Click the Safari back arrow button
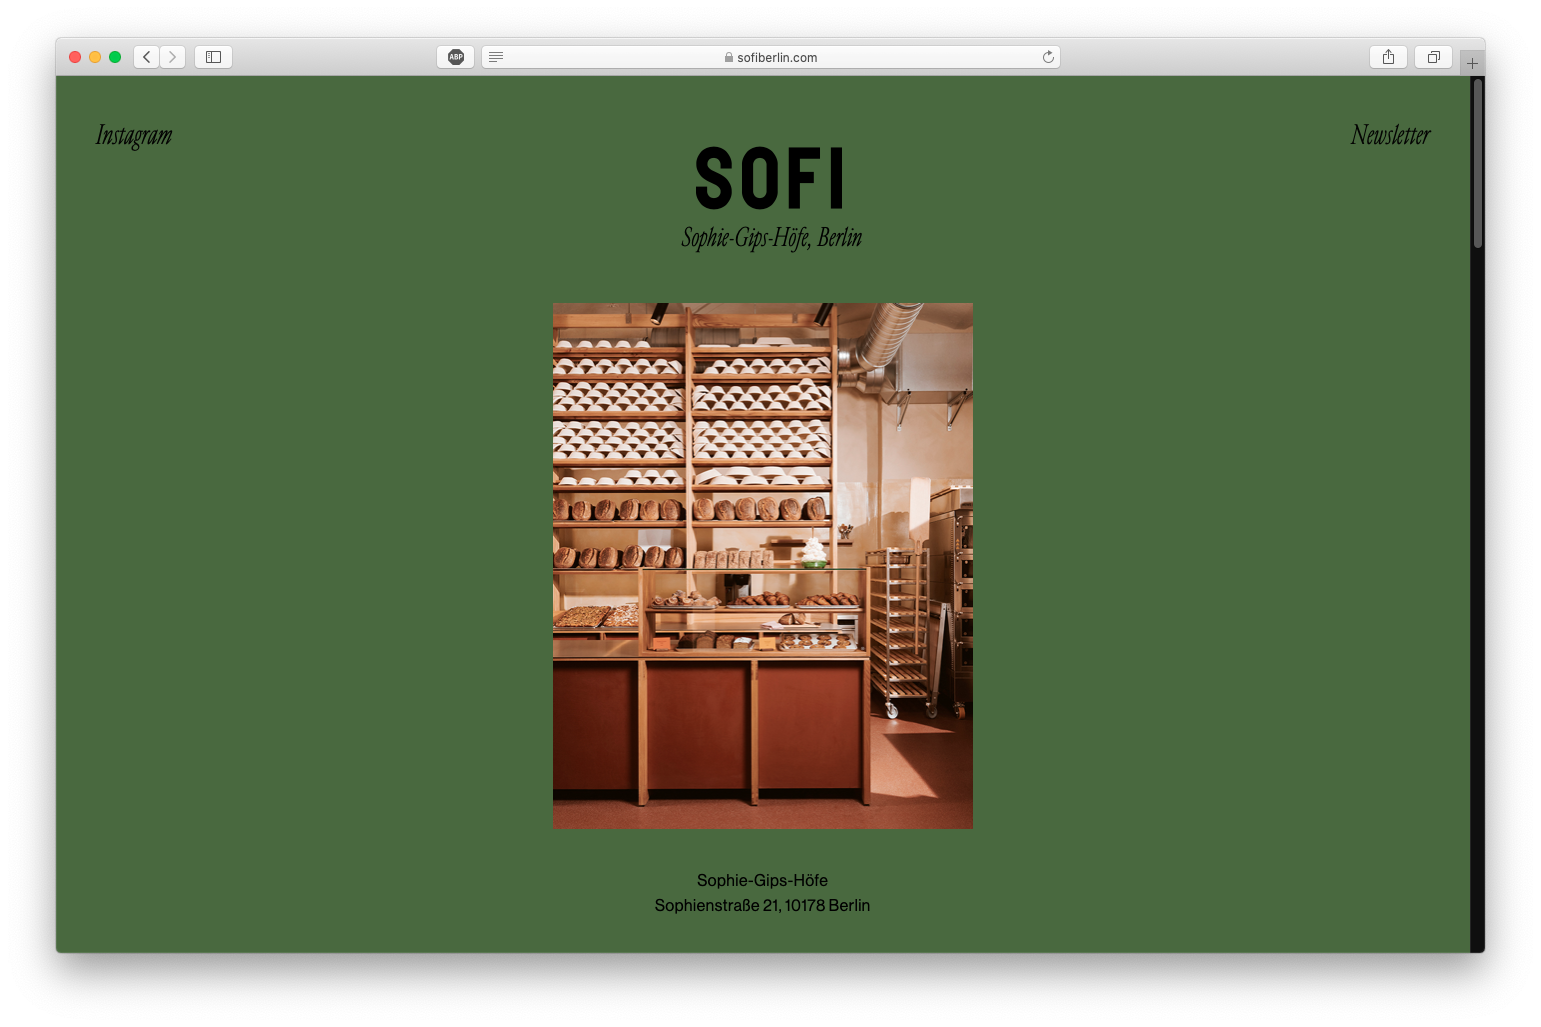The height and width of the screenshot is (1027, 1541). 147,57
